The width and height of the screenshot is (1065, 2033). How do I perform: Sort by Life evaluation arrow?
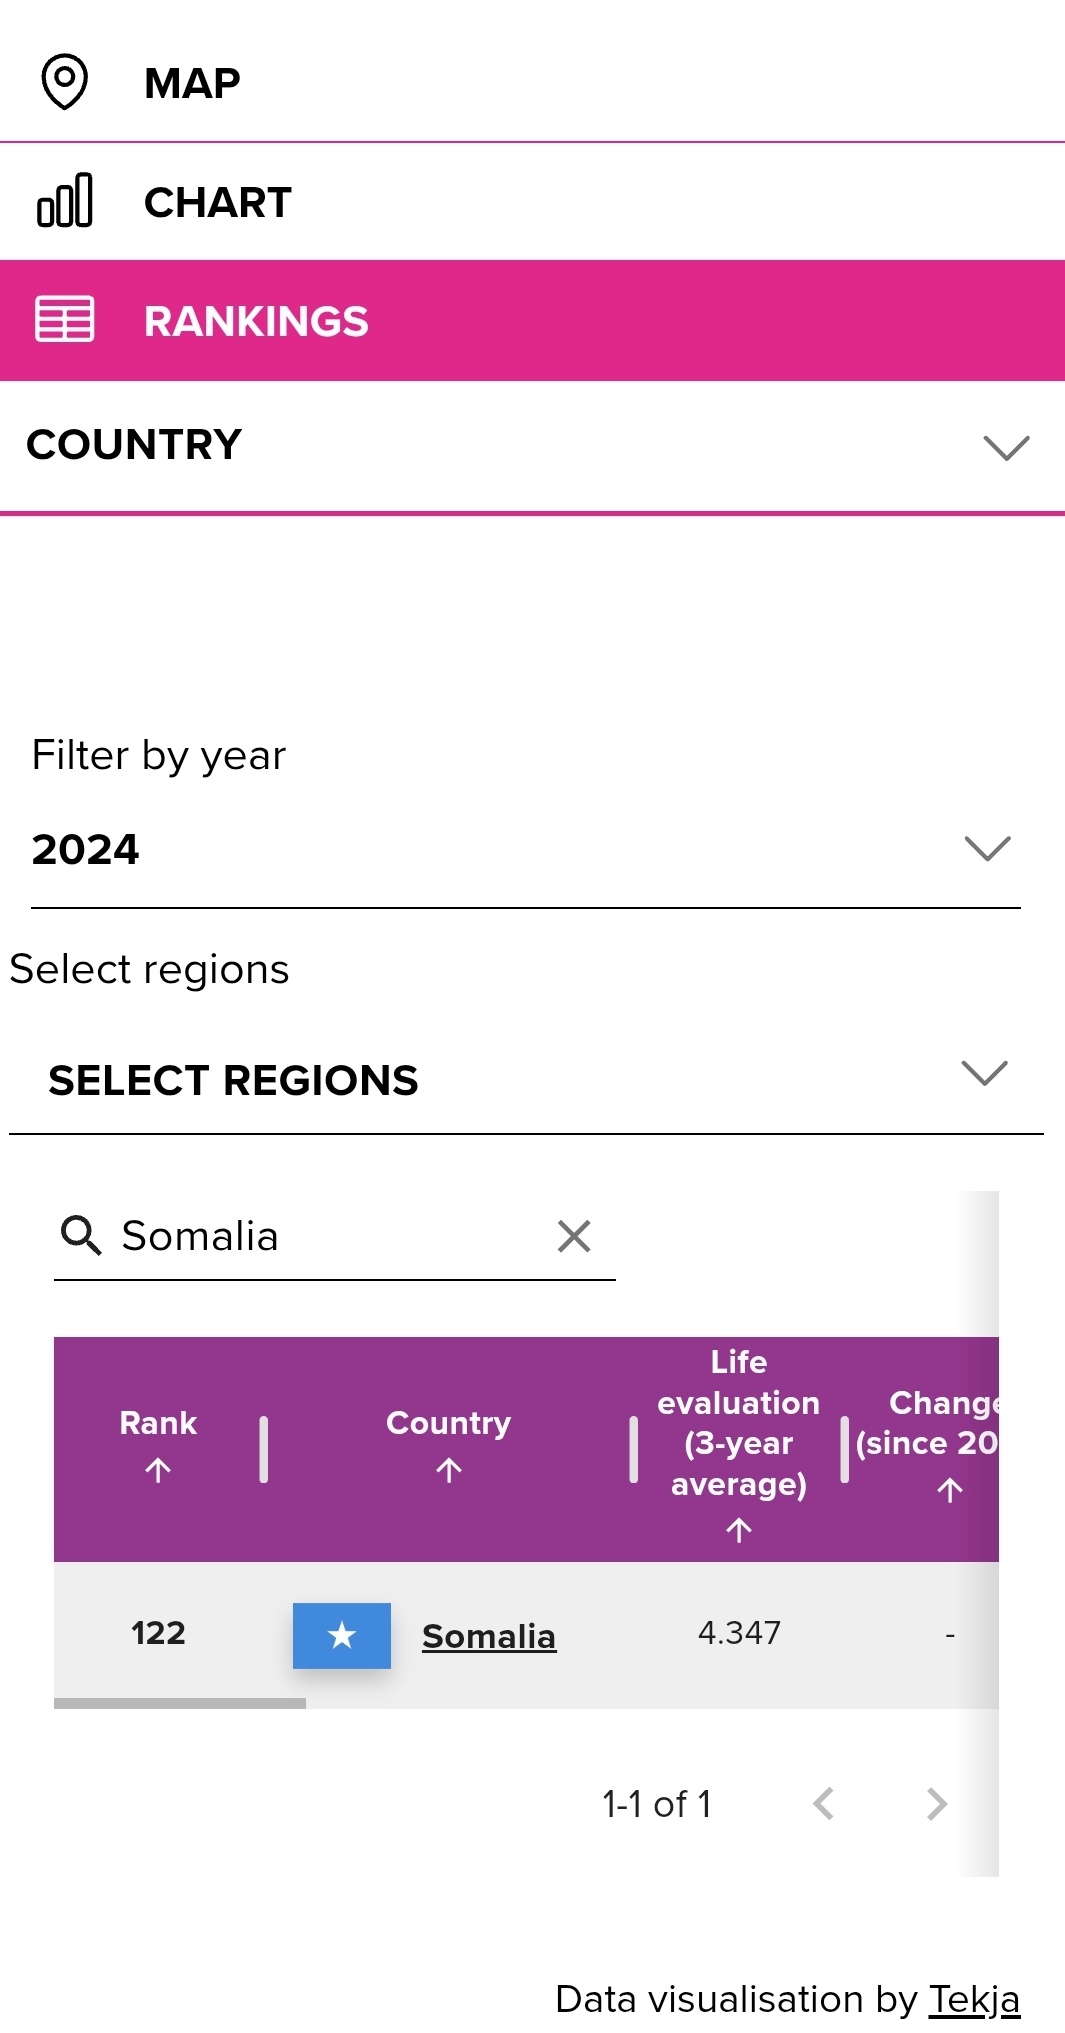pos(739,1529)
